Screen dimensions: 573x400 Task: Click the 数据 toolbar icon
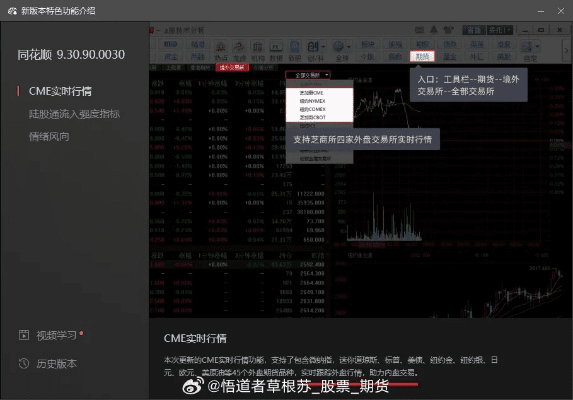[276, 51]
